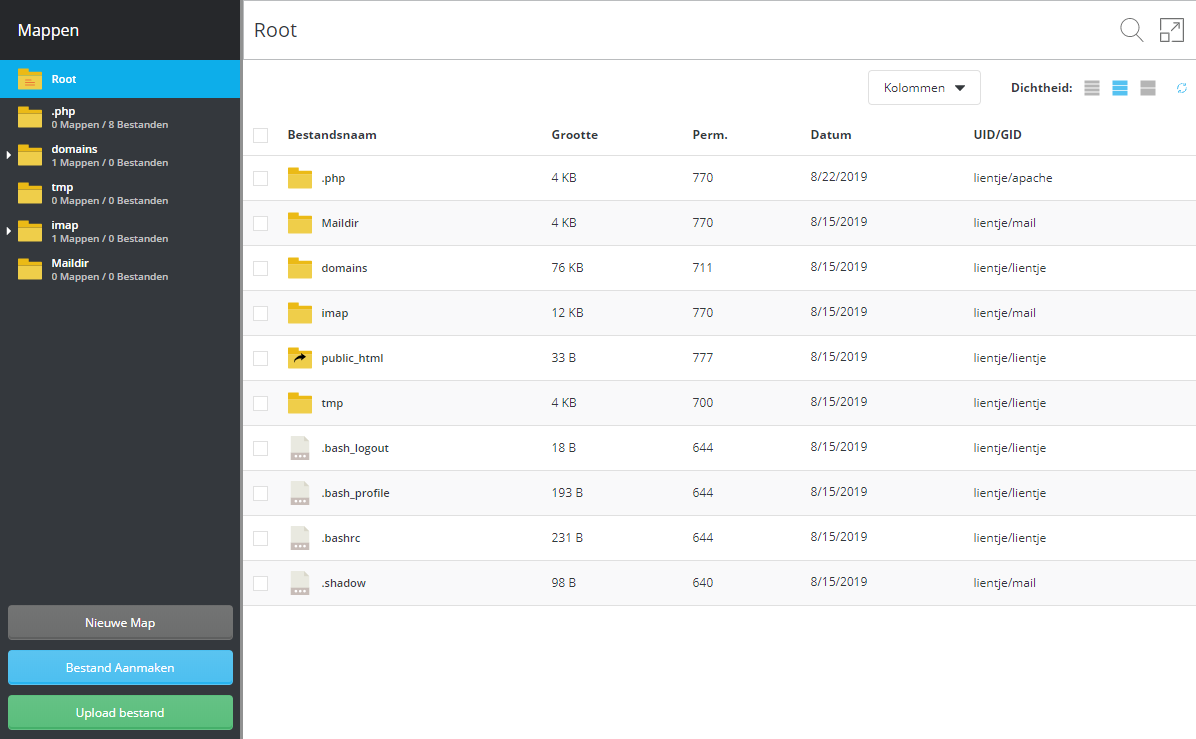Viewport: 1196px width, 739px height.
Task: Check the select-all checkbox in header
Action: [x=261, y=135]
